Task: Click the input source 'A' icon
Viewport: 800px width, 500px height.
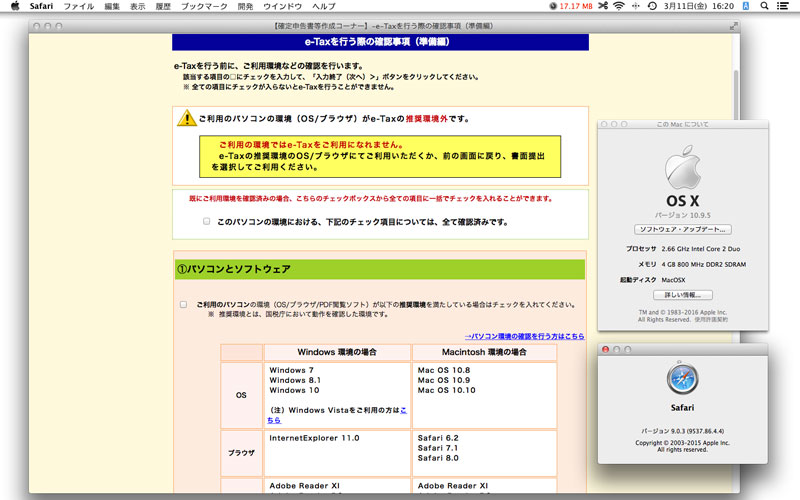Action: [x=746, y=6]
